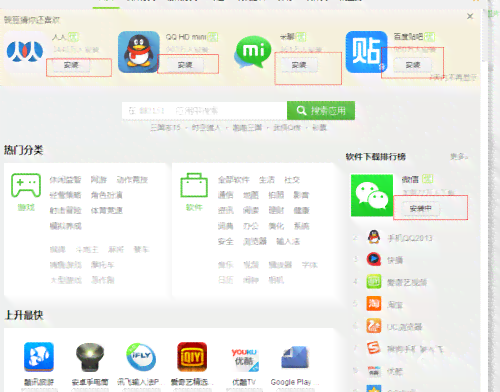The height and width of the screenshot is (392, 500).
Task: Open the 浏览器 software category
Action: (255, 241)
